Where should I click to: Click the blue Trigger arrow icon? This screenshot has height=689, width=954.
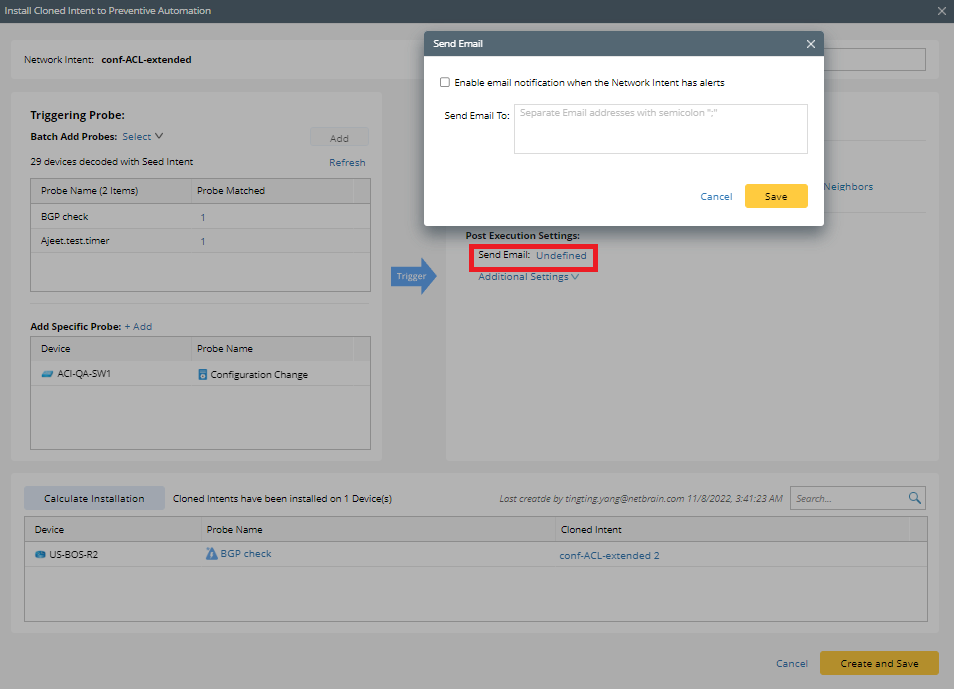click(x=411, y=276)
